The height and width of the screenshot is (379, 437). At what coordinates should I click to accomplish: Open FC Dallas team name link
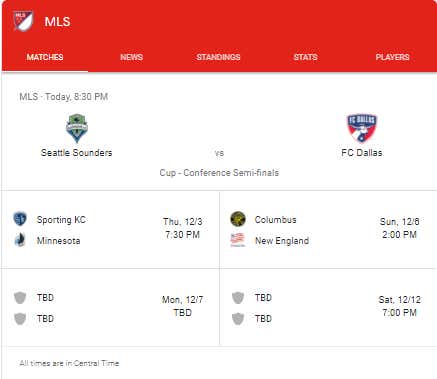click(362, 153)
